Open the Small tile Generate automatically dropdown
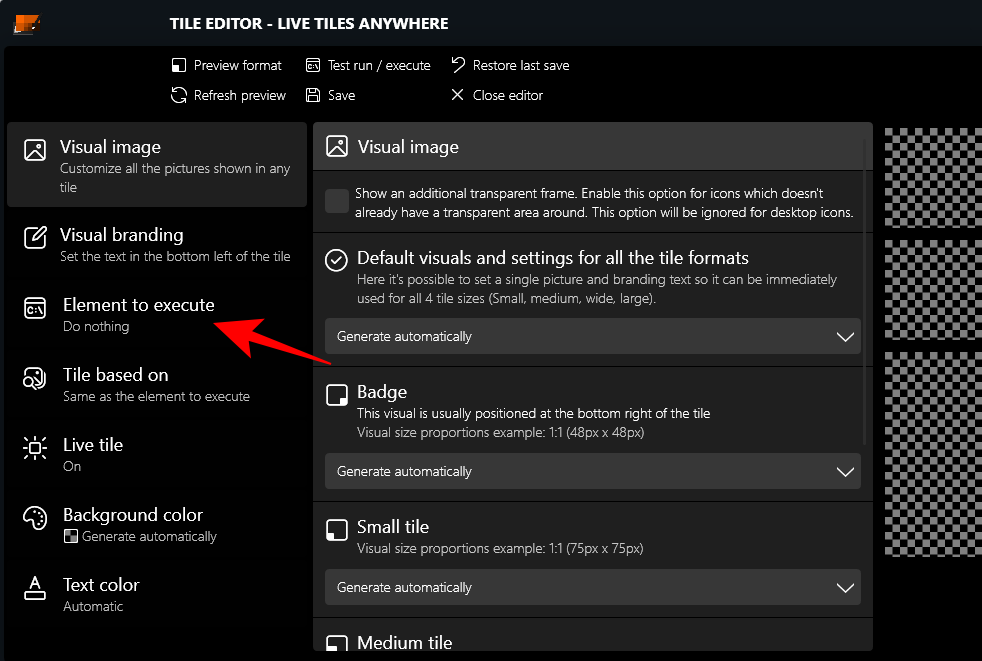The height and width of the screenshot is (661, 982). (592, 588)
